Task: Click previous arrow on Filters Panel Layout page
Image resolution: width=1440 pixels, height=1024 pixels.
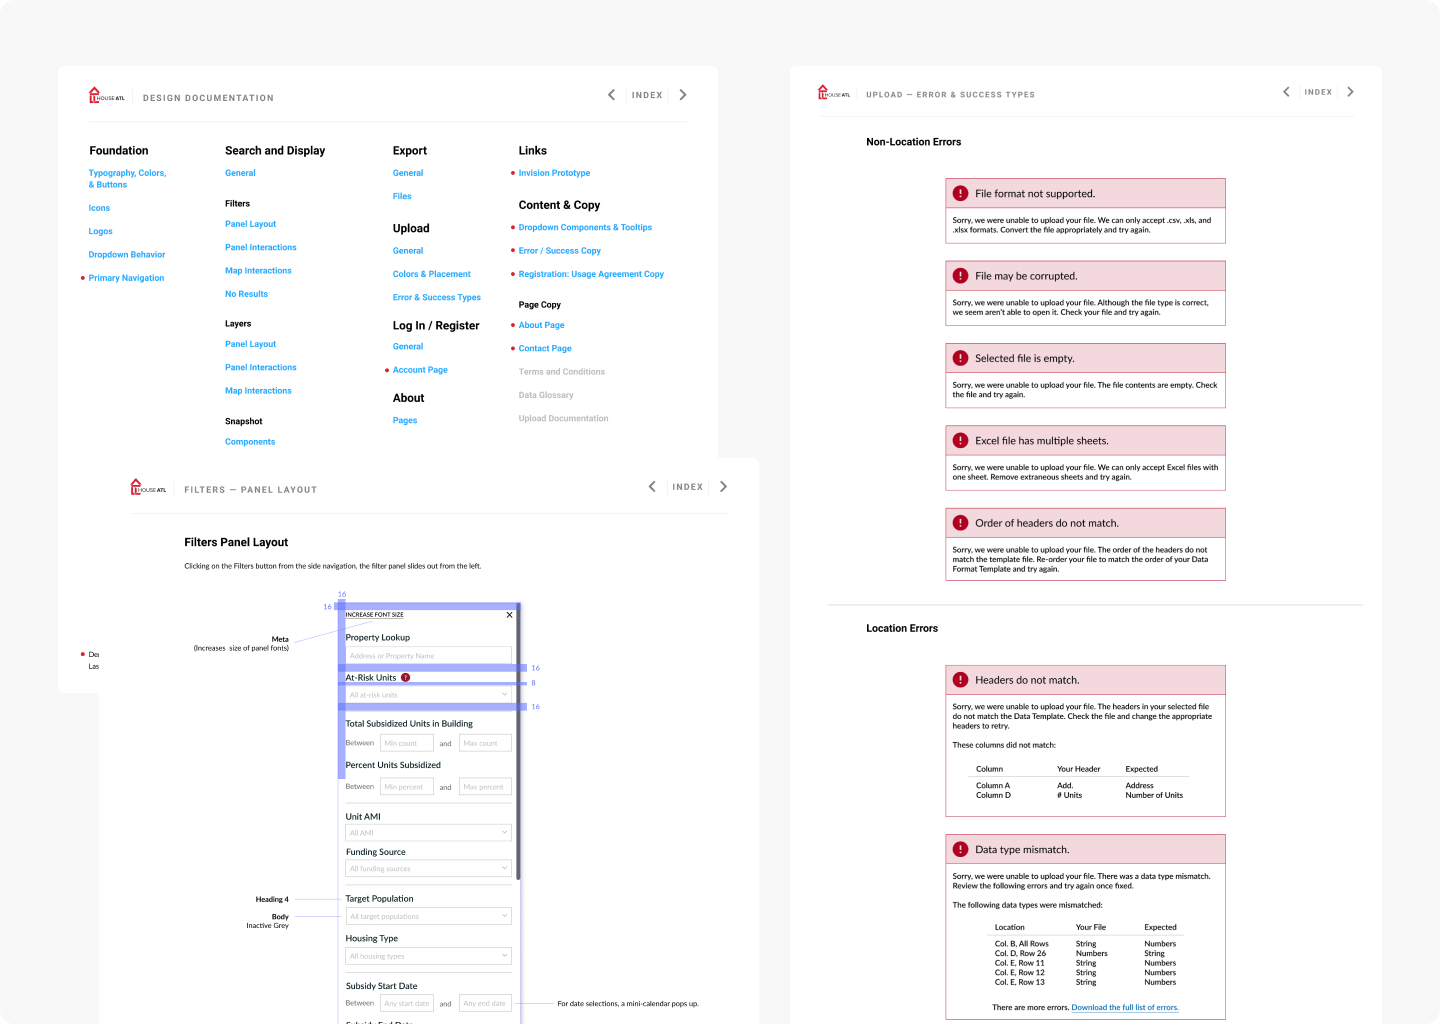Action: (x=652, y=487)
